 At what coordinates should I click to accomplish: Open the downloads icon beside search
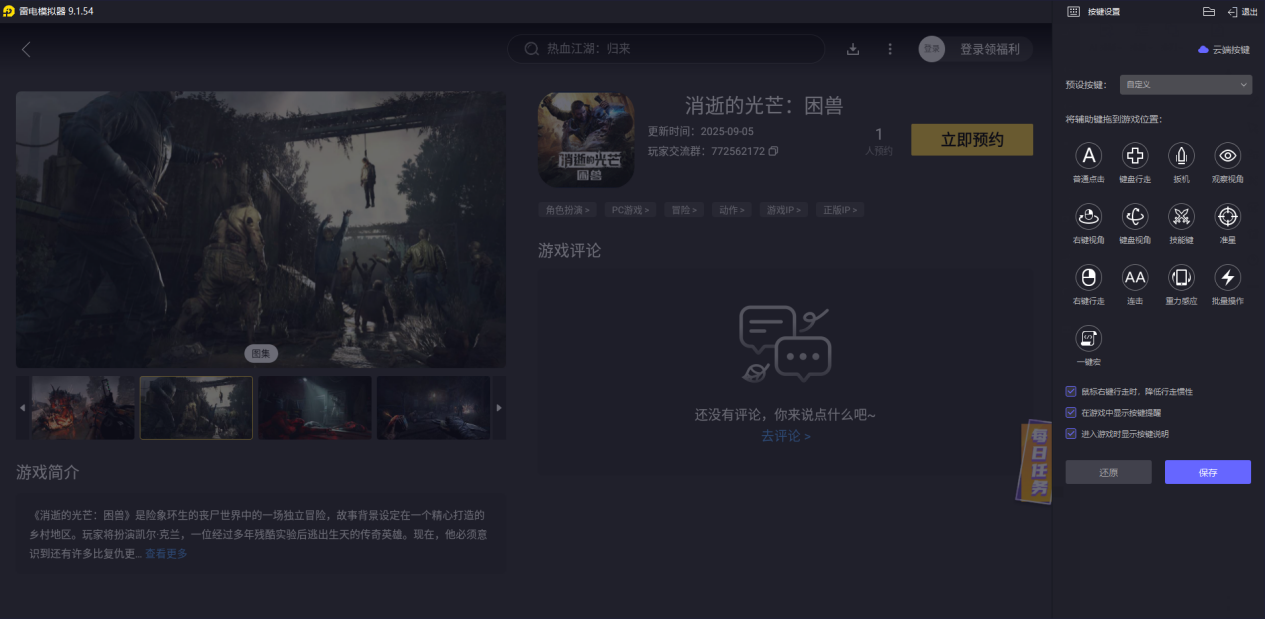coord(853,49)
